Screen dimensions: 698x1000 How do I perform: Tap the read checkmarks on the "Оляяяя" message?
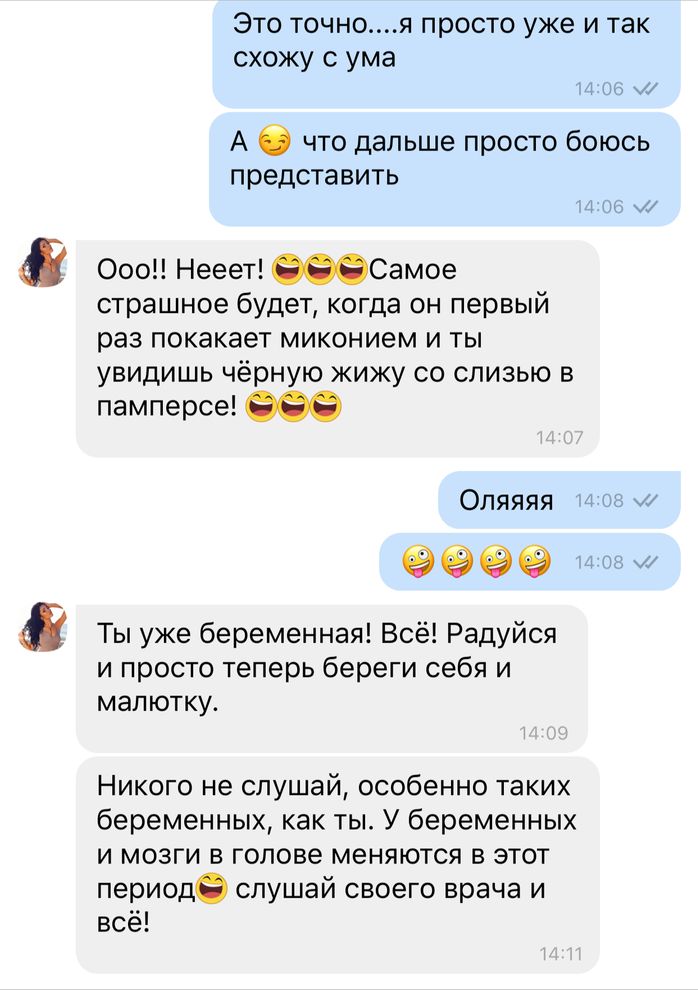(646, 501)
